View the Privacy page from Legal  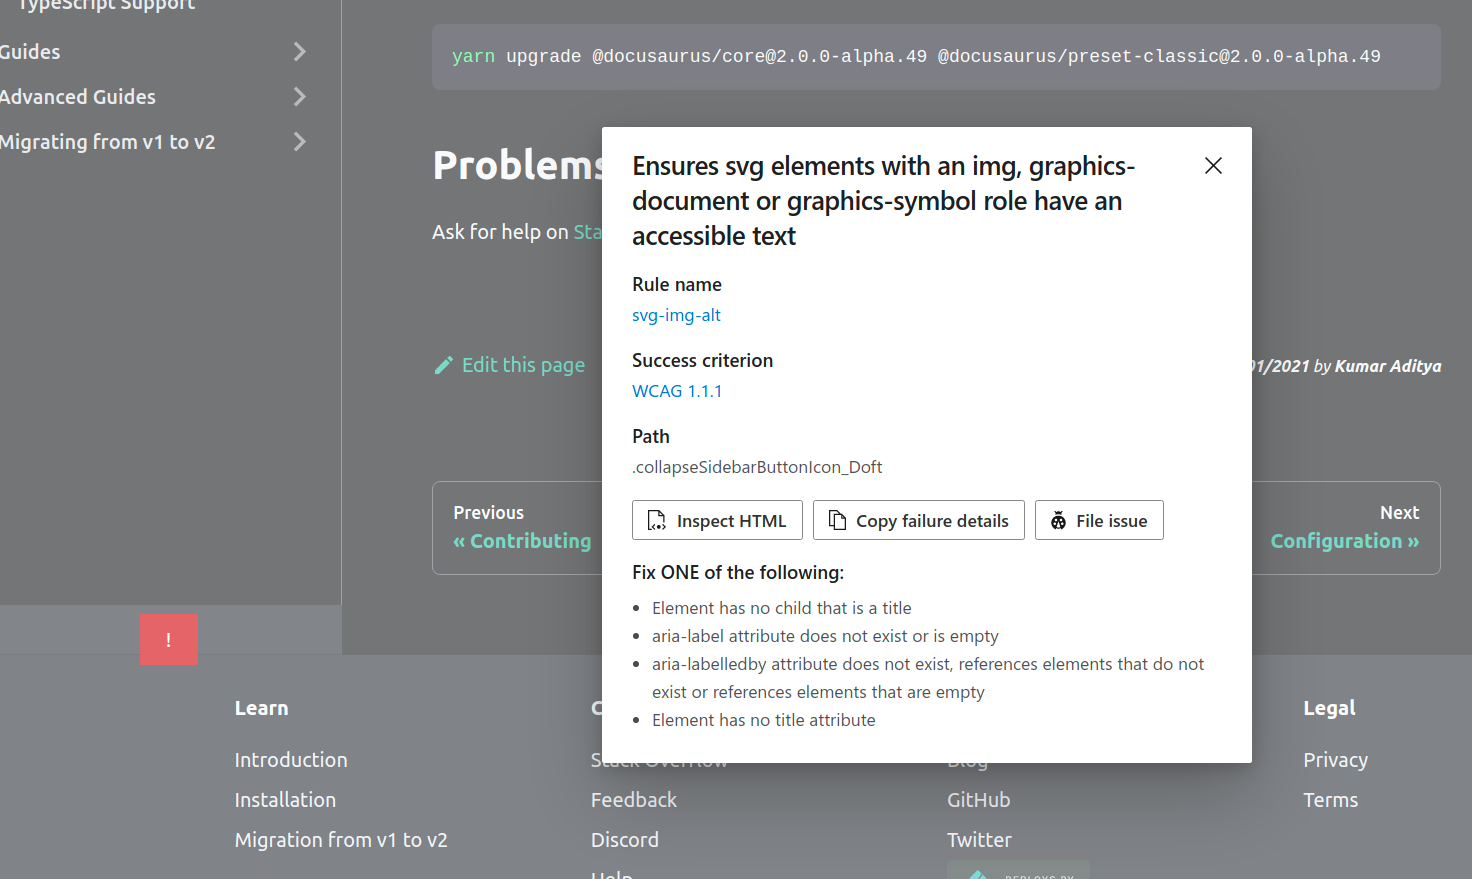coord(1335,759)
